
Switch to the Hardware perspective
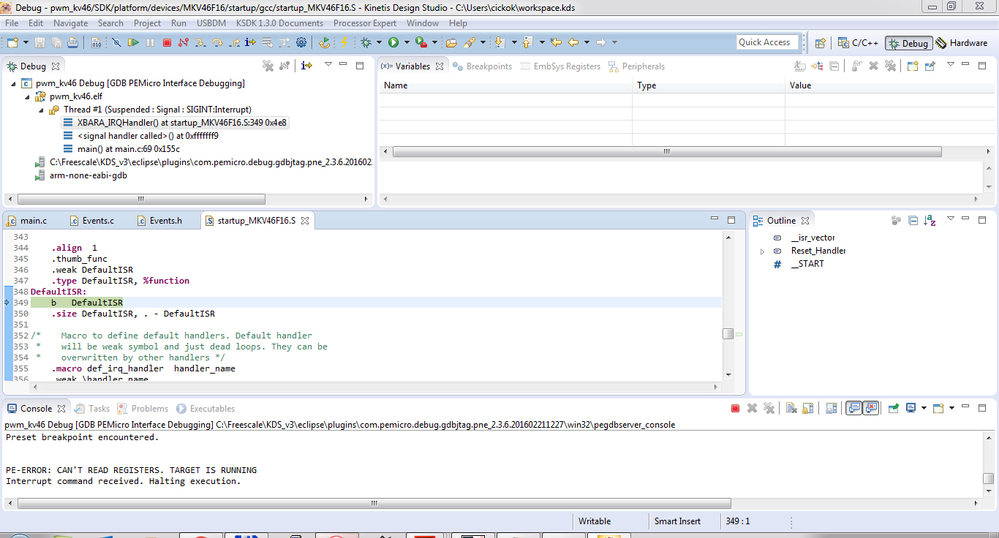click(961, 43)
